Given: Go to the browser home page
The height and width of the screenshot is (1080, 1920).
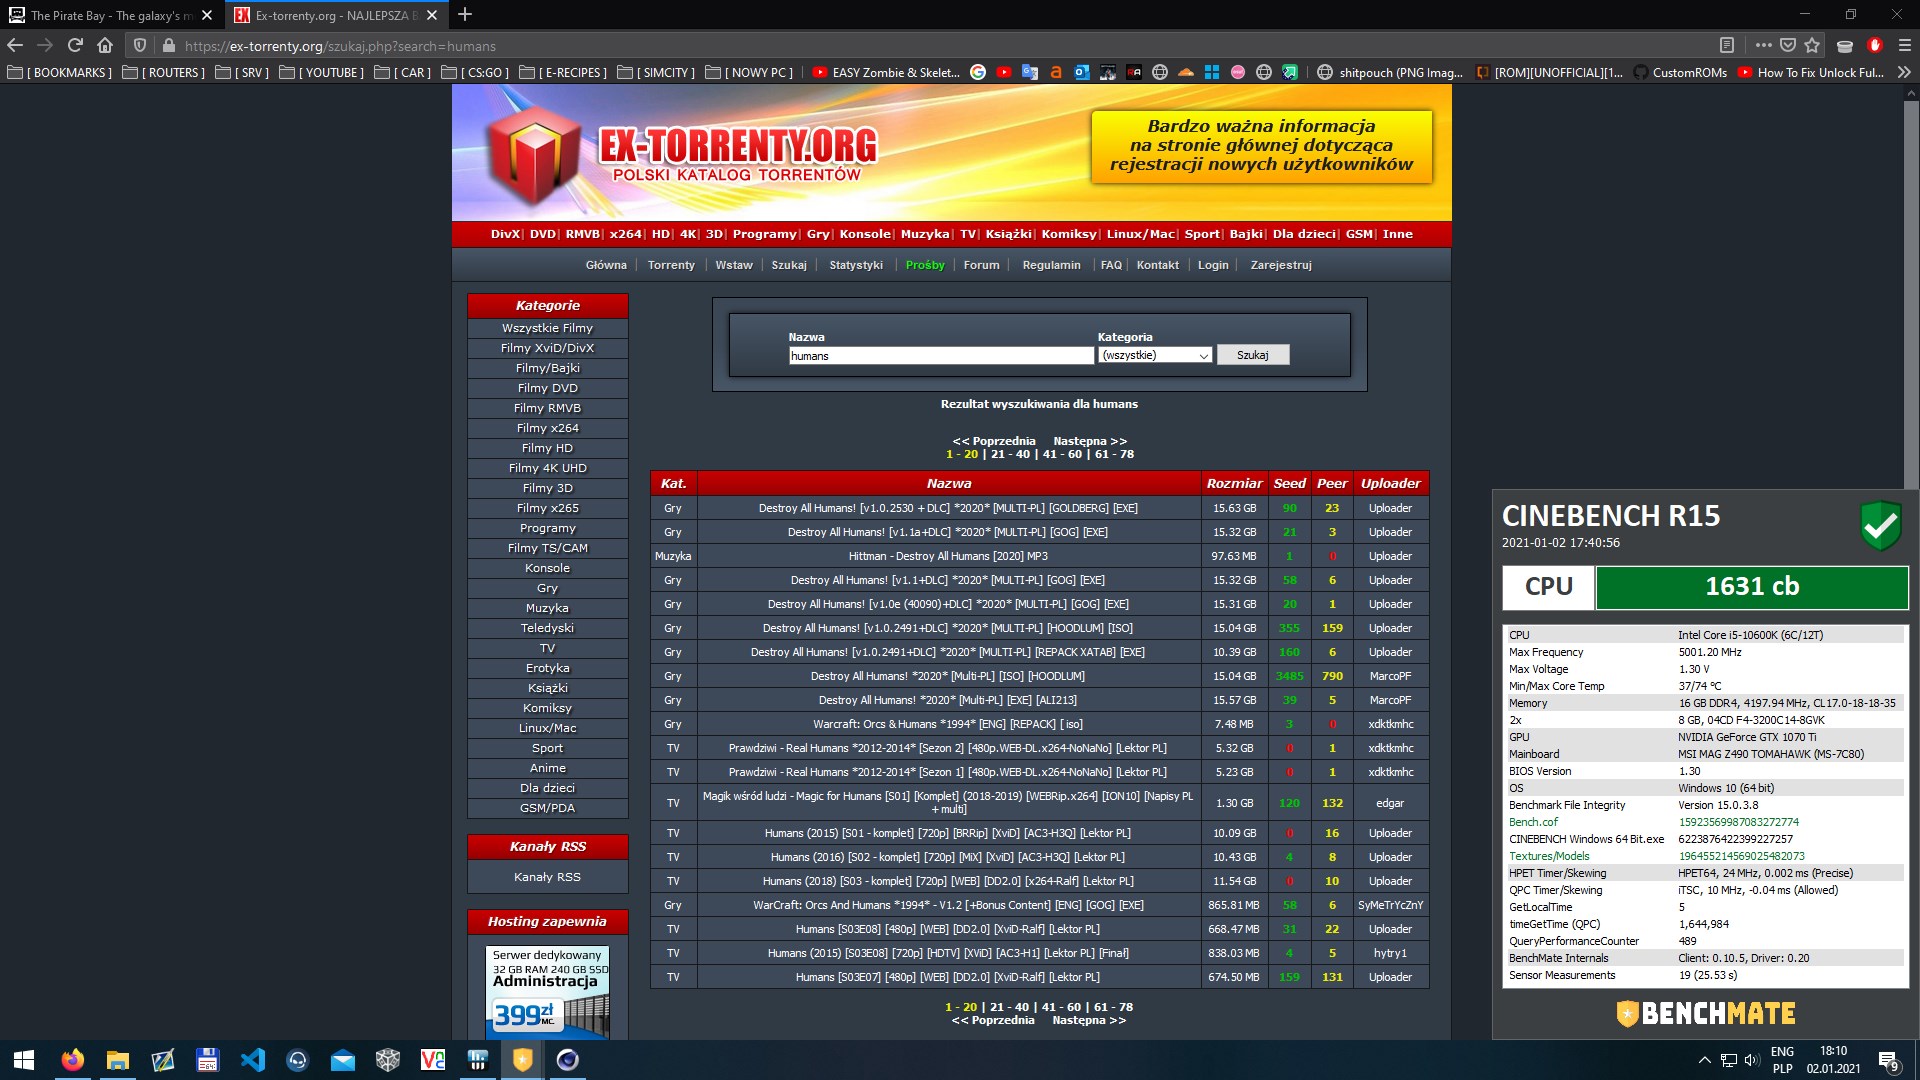Looking at the screenshot, I should point(105,46).
